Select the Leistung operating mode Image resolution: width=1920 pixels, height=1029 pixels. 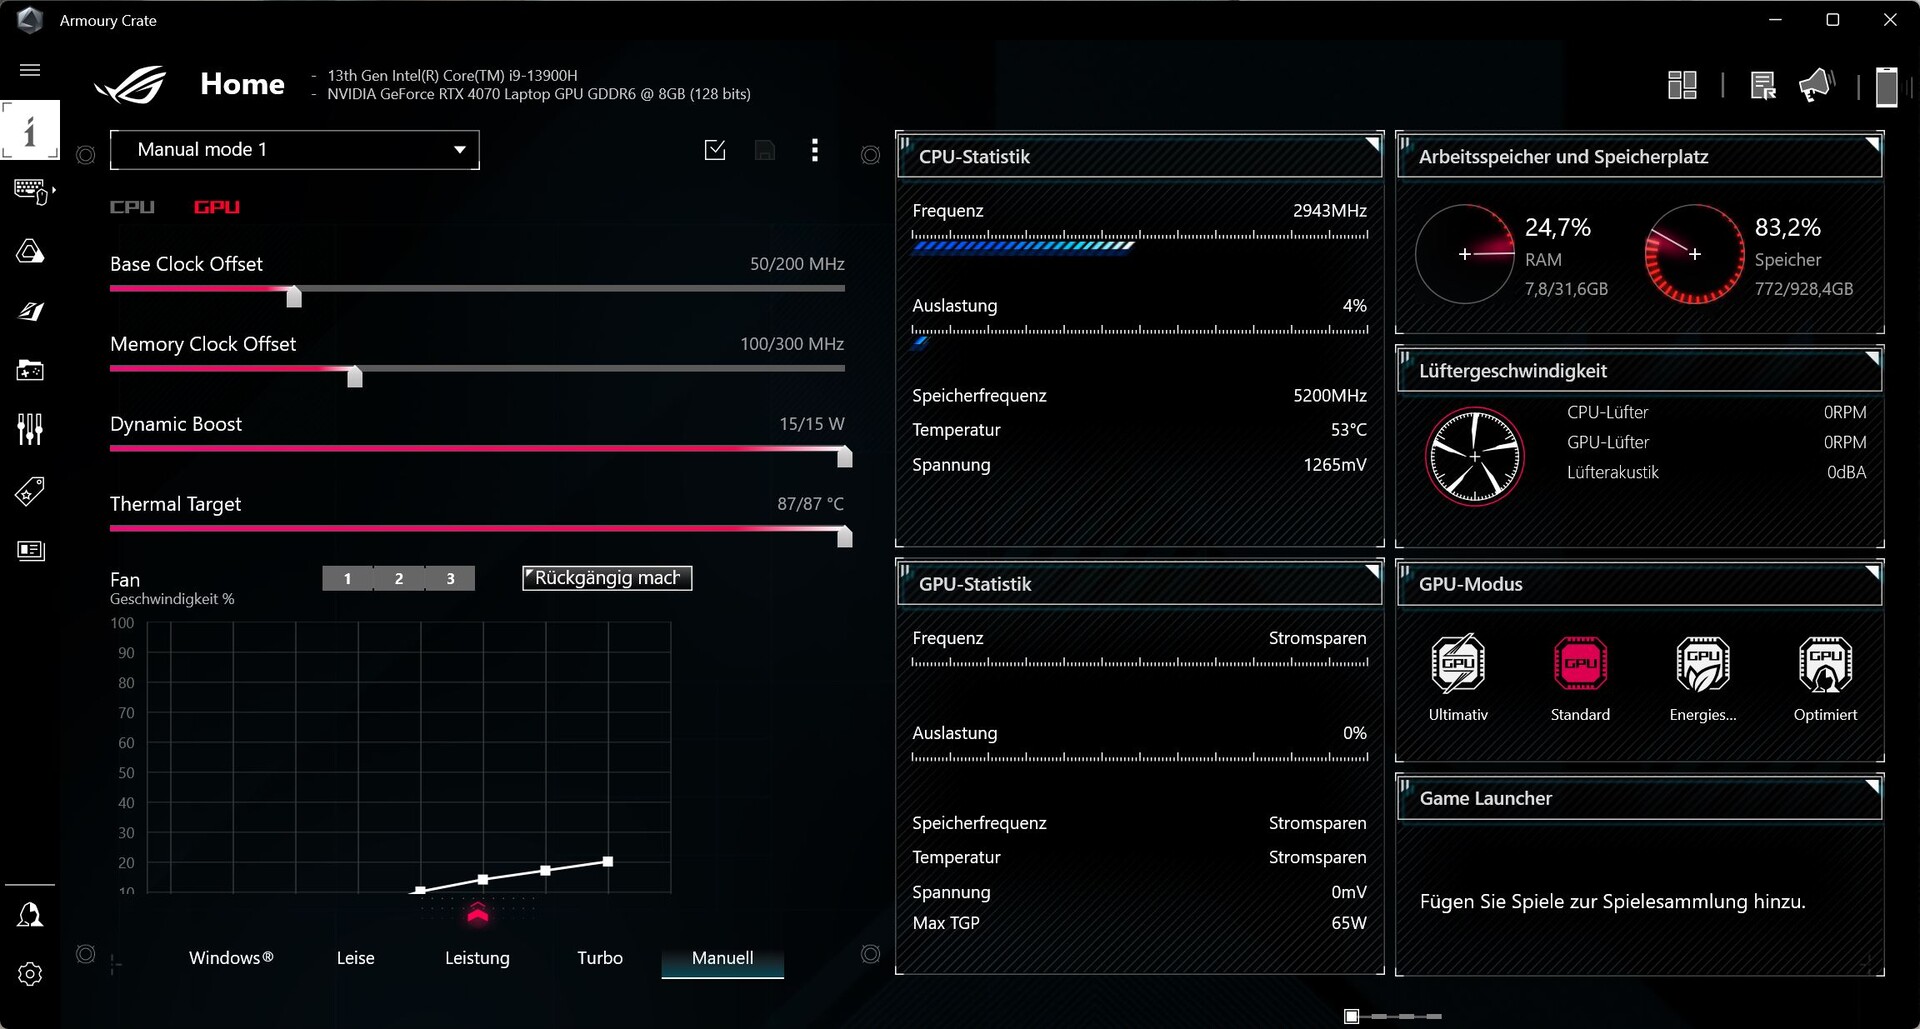pyautogui.click(x=477, y=958)
